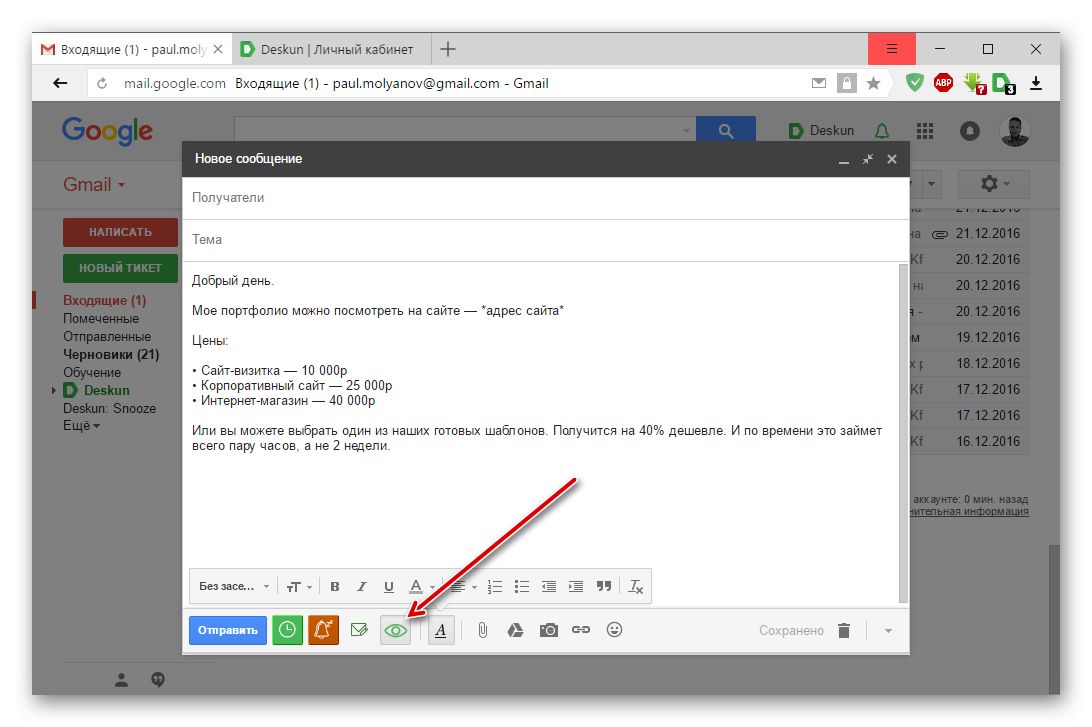The width and height of the screenshot is (1092, 727).
Task: Open the text size dropdown
Action: [299, 587]
